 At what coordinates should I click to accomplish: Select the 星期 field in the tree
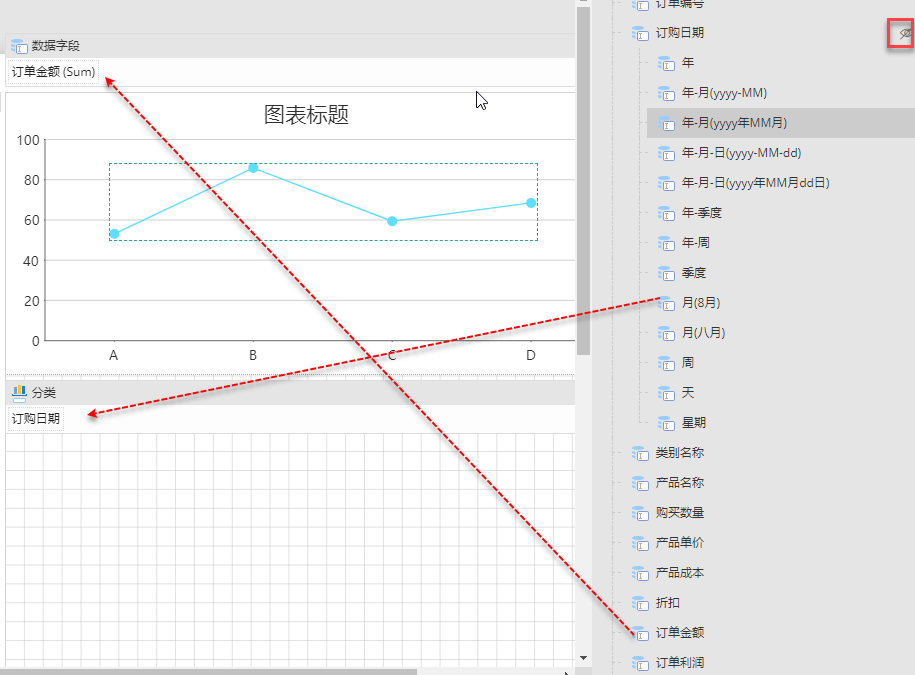pyautogui.click(x=693, y=423)
